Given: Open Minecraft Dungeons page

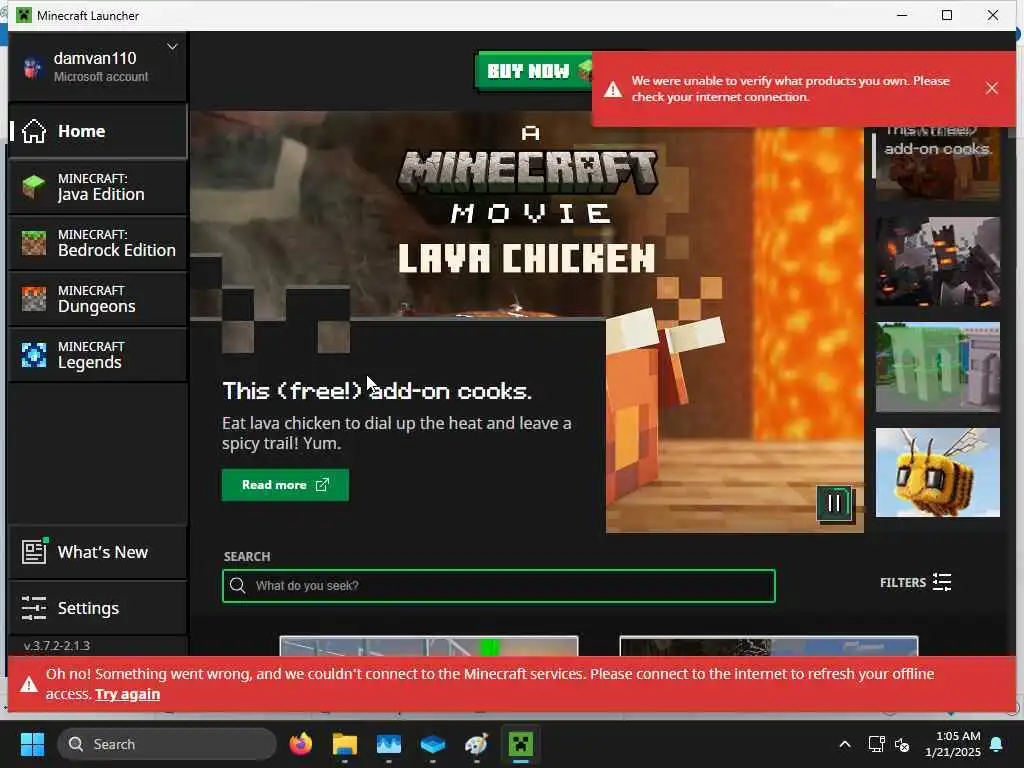Looking at the screenshot, I should (98, 299).
